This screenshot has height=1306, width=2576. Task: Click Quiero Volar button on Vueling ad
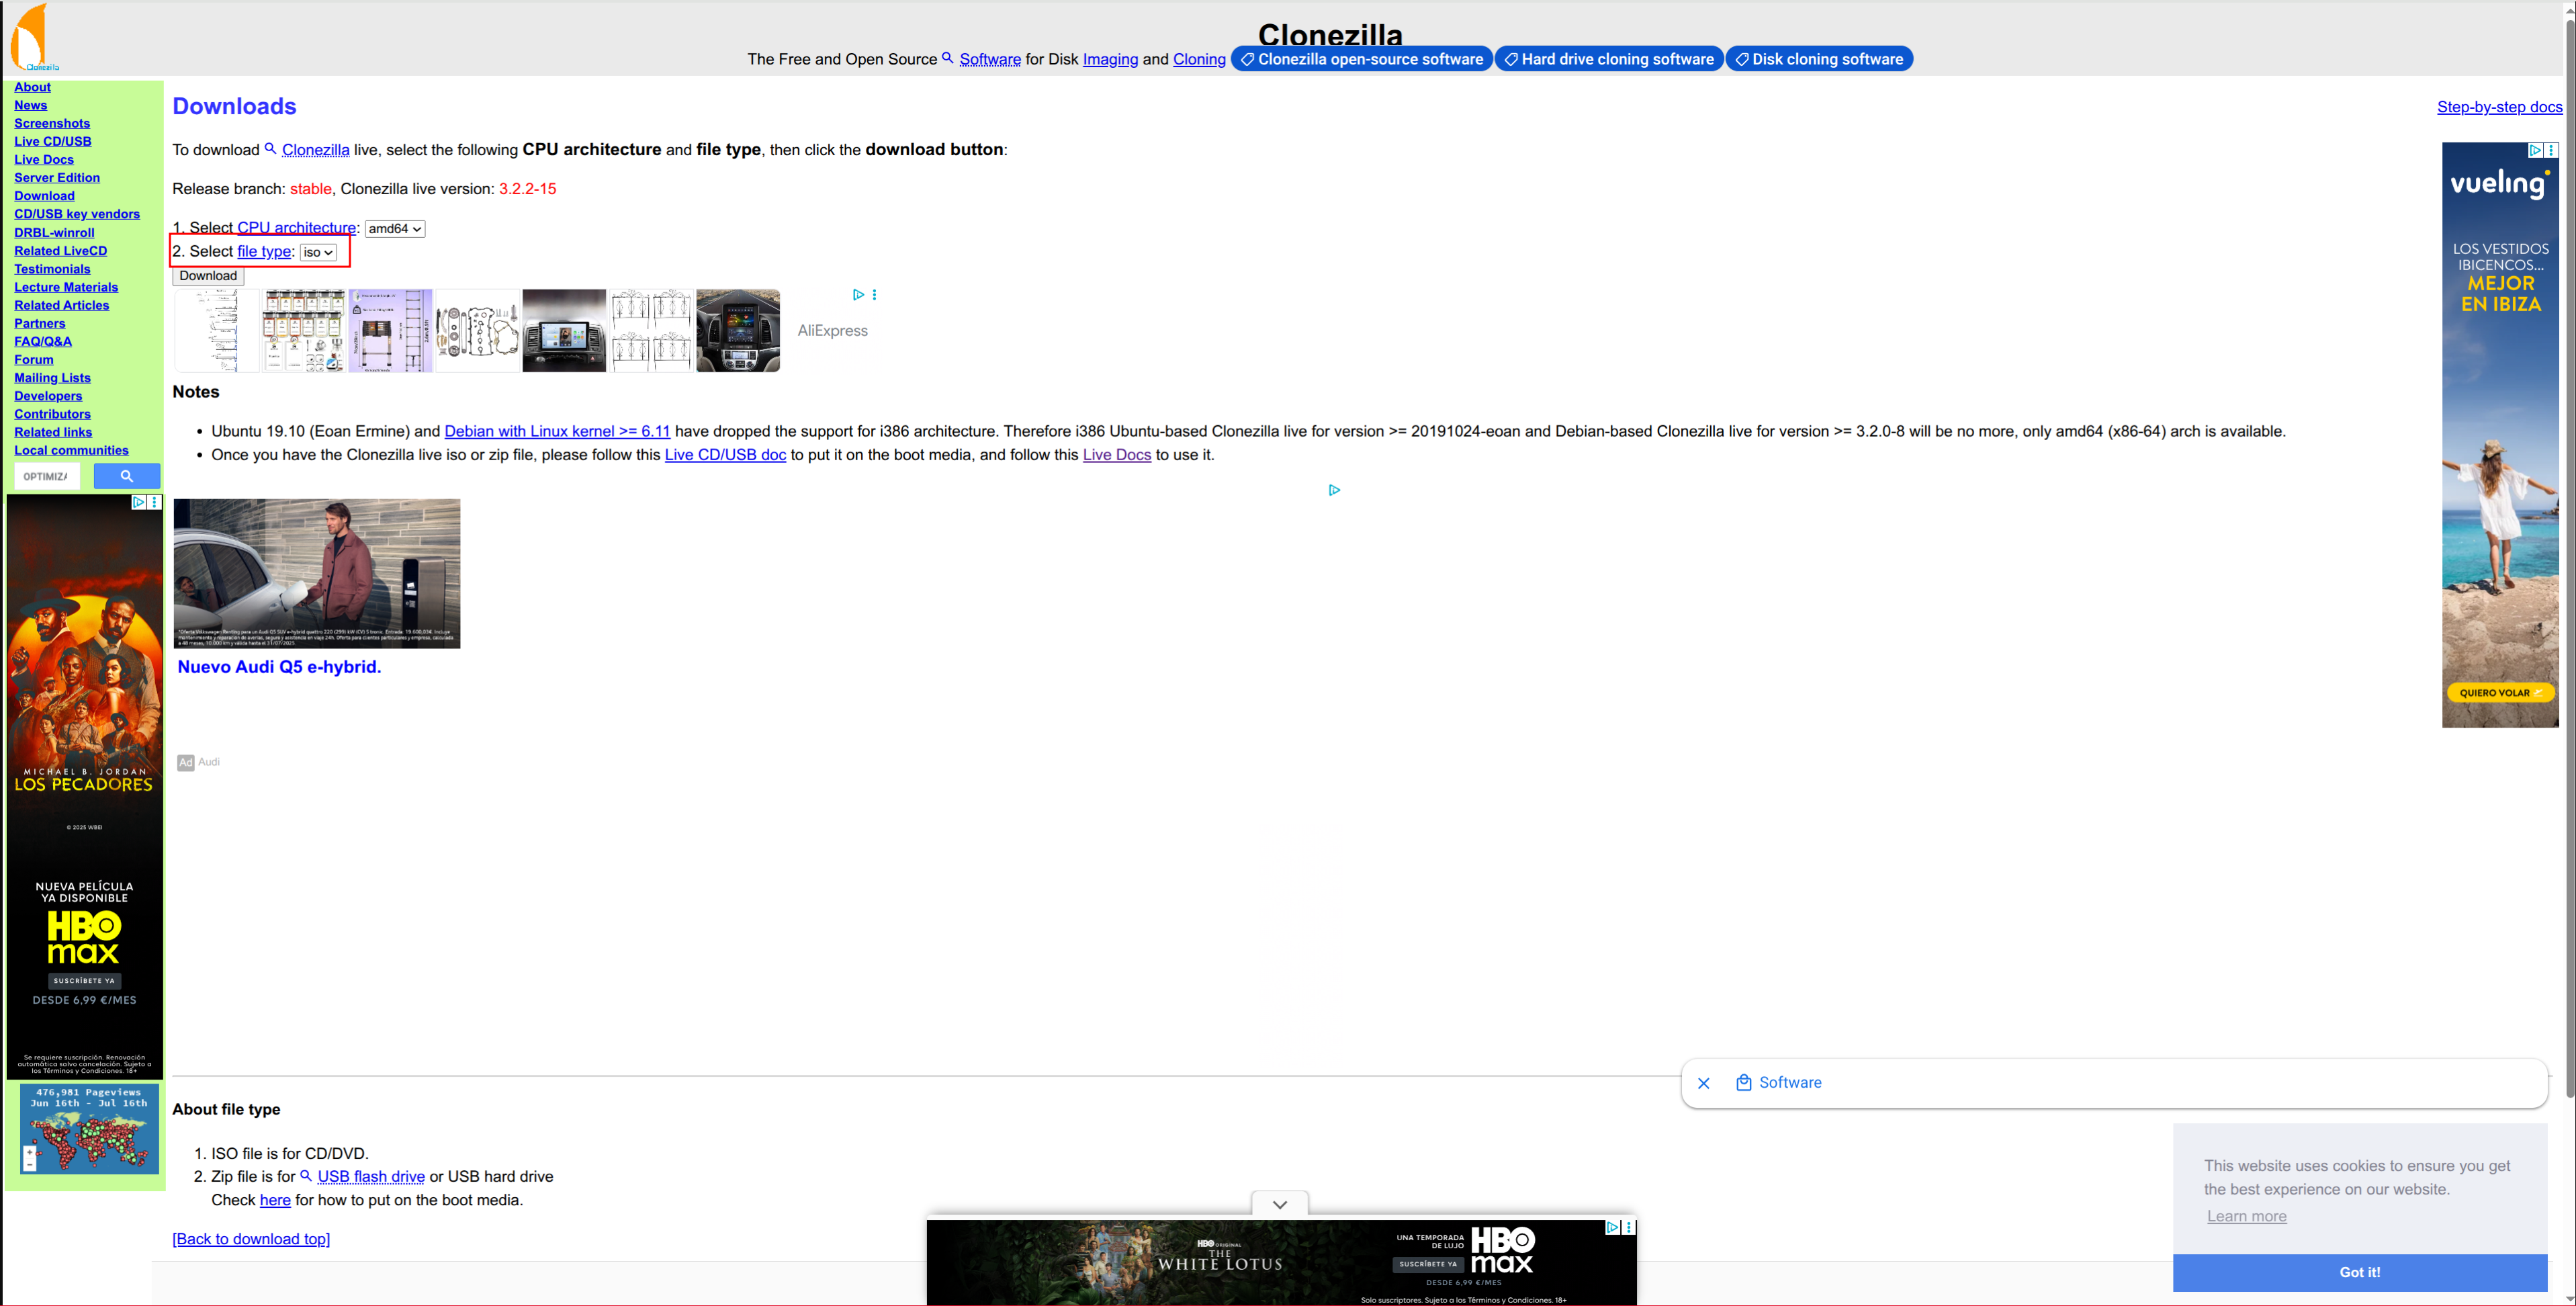[x=2500, y=693]
